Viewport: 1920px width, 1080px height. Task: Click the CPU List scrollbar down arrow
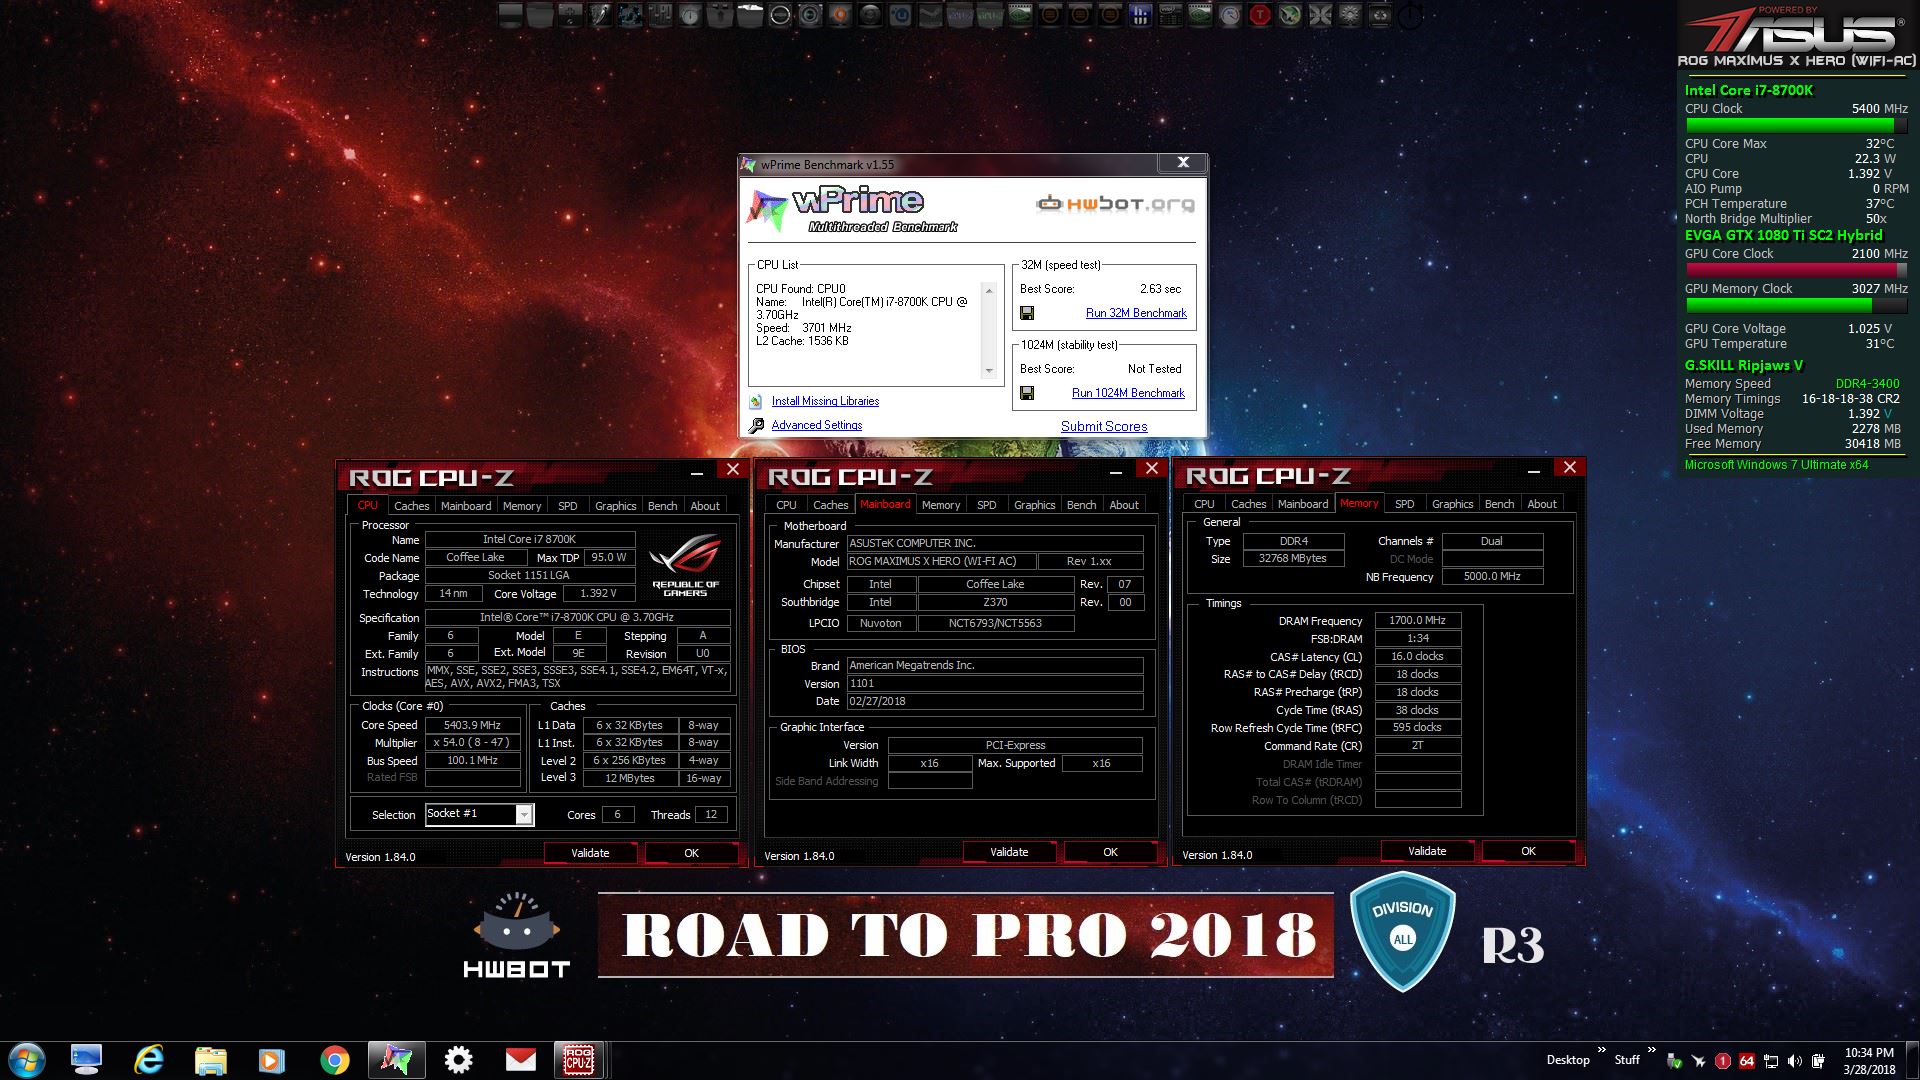coord(989,371)
